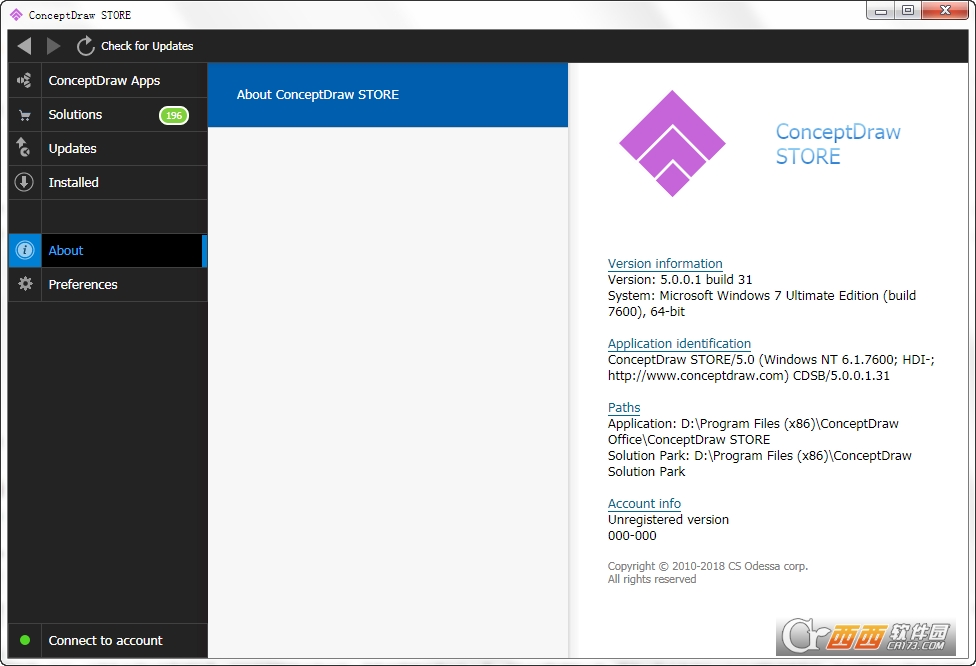Click the System: Microsoft Windows 7 text
976x666 pixels.
(x=762, y=304)
